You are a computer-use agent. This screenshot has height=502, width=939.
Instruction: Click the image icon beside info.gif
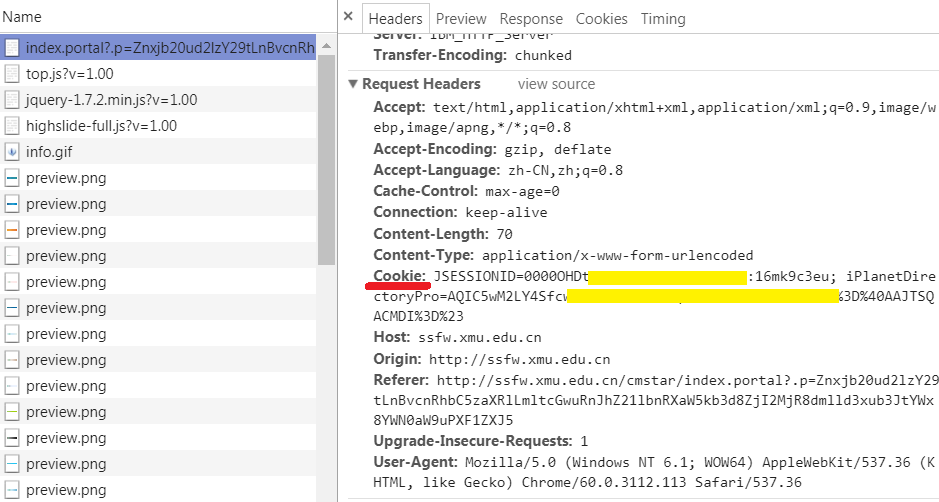point(12,152)
